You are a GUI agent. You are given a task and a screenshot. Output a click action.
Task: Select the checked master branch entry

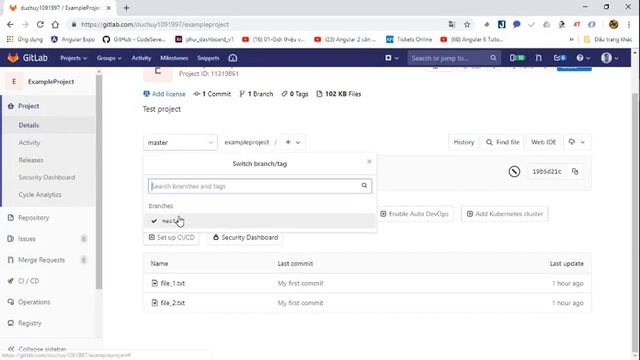coord(260,221)
